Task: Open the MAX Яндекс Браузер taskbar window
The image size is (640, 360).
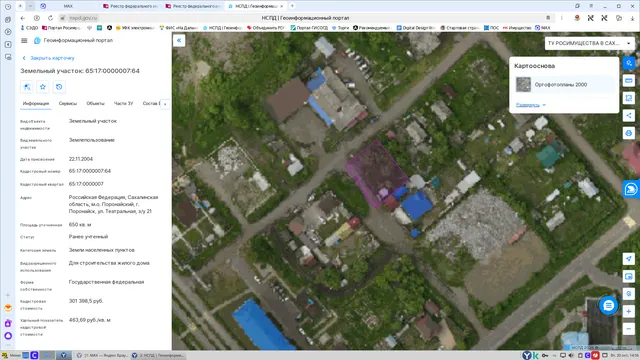Action: click(x=102, y=356)
